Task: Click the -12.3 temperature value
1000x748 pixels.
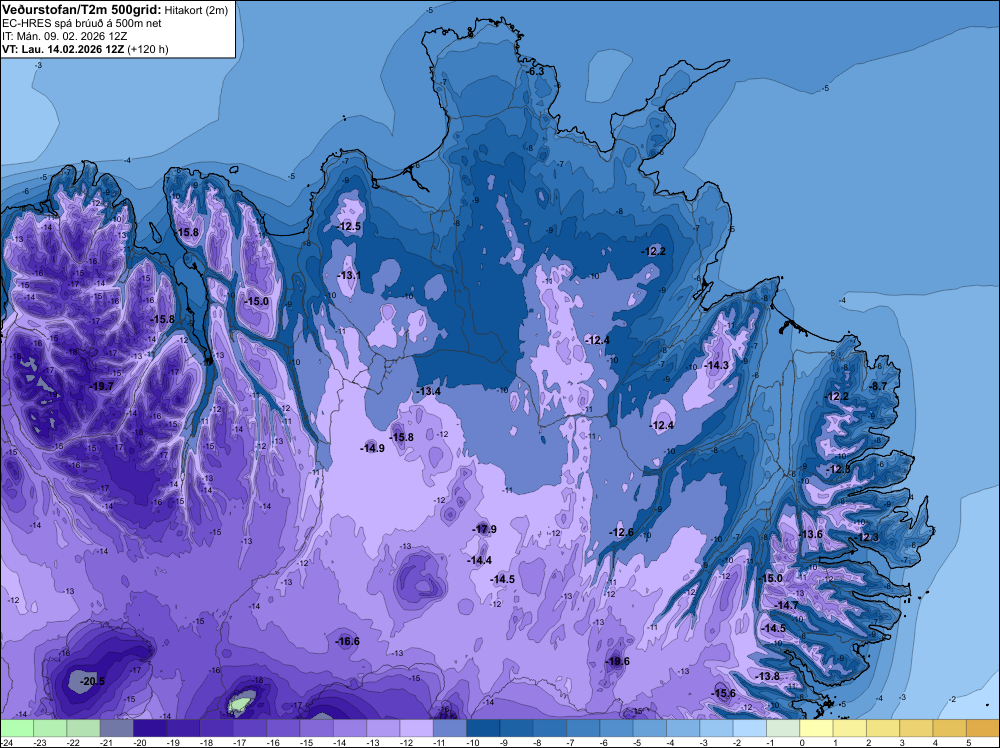Action: [867, 538]
